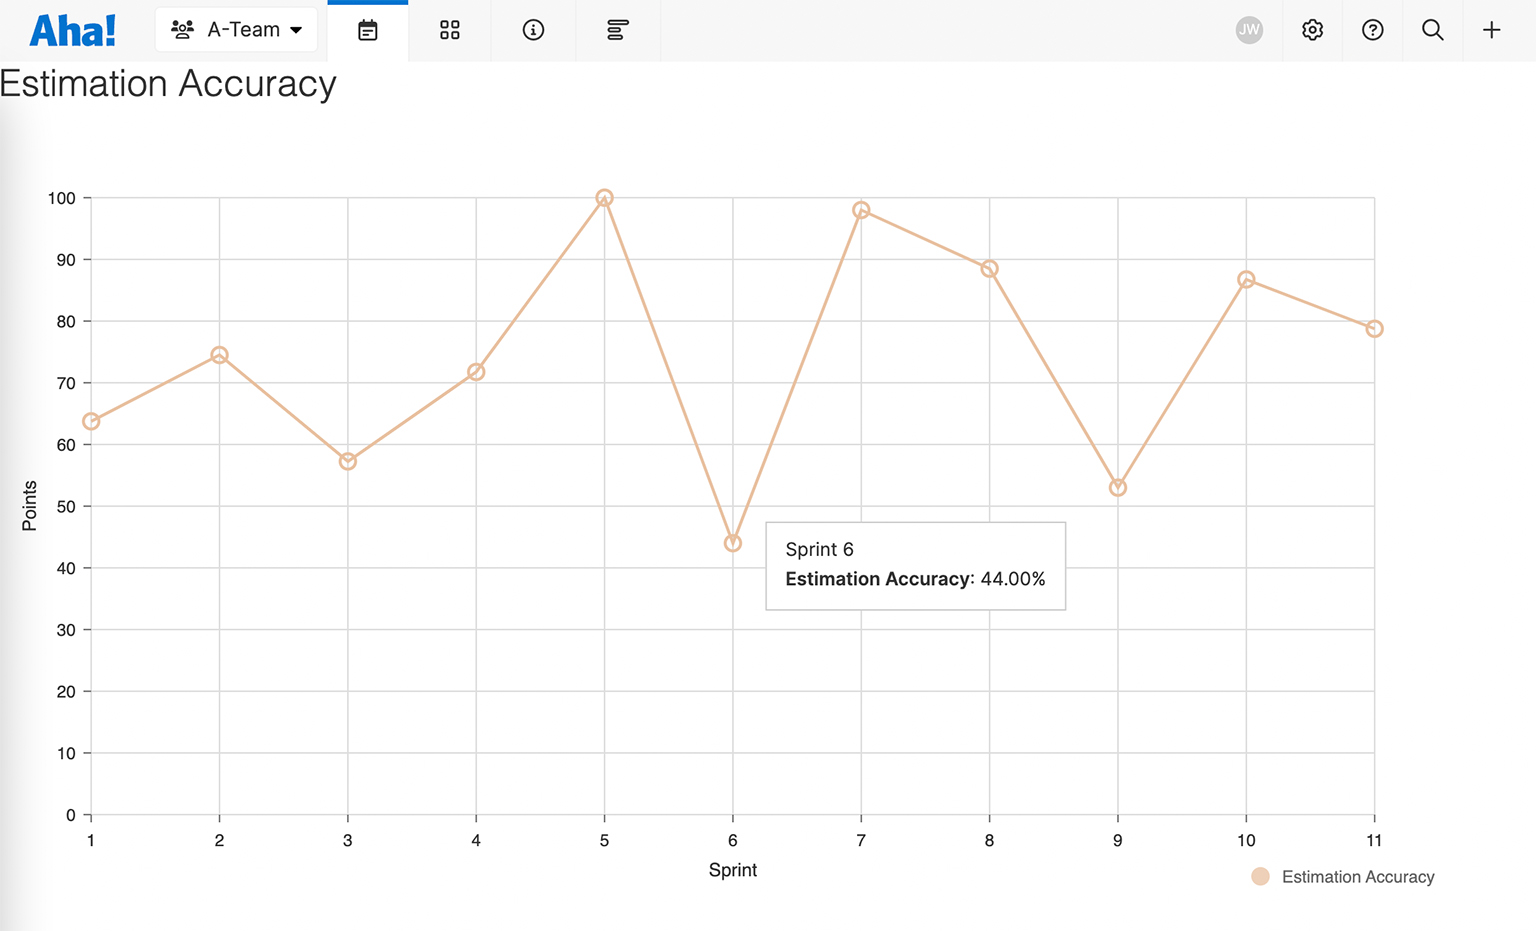Screen dimensions: 1536x931
Task: Click the Sprint 6 tooltip box
Action: (915, 565)
